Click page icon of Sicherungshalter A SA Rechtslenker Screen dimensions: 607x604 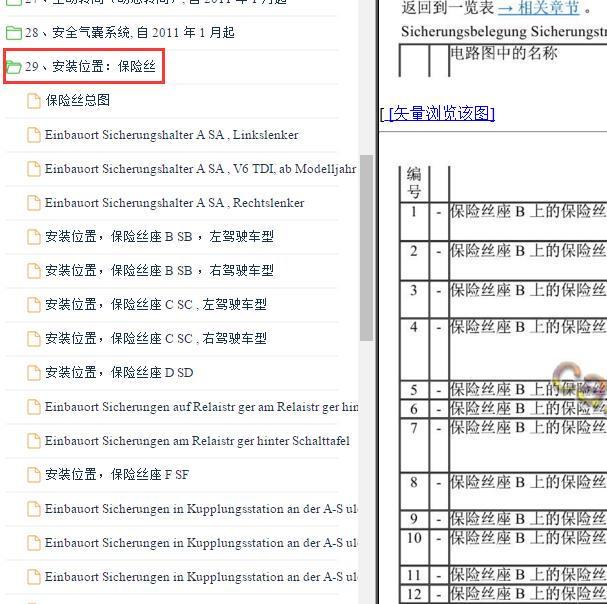(34, 203)
